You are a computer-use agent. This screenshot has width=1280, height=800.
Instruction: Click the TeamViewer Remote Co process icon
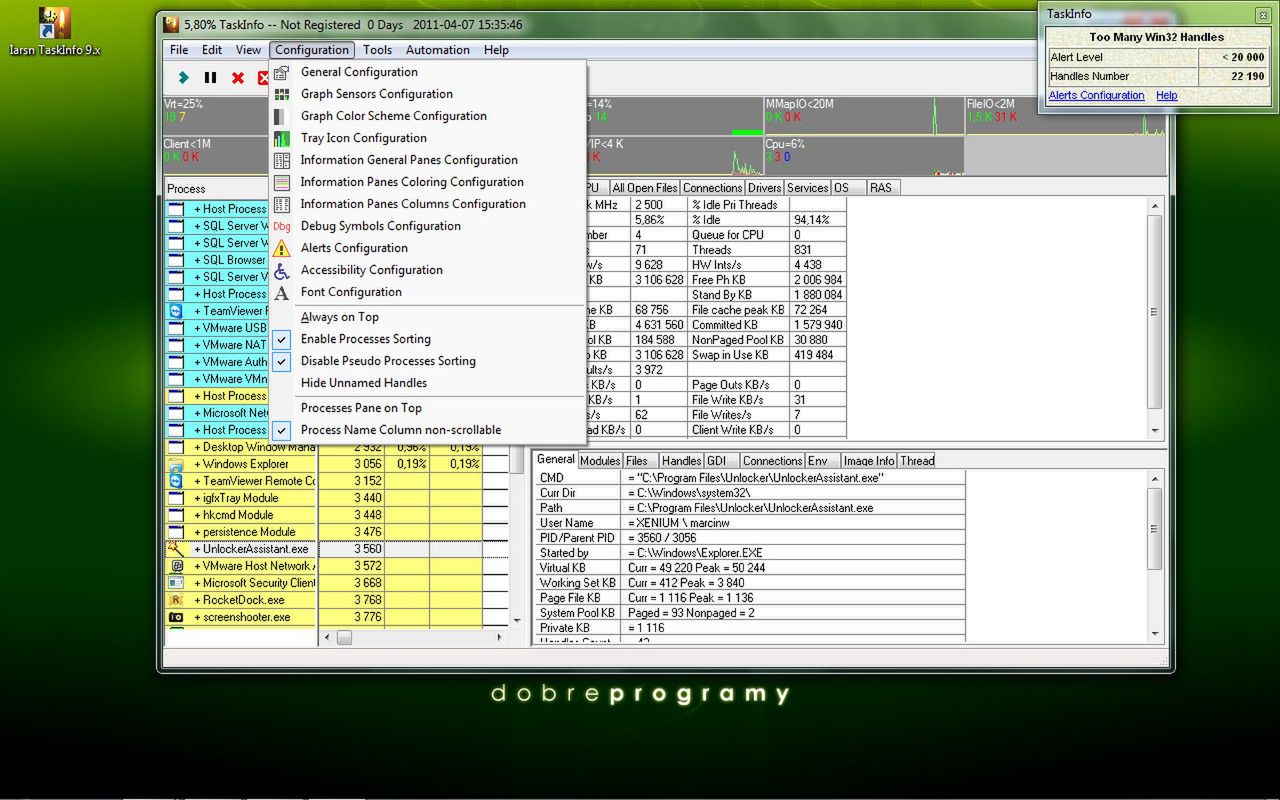176,481
